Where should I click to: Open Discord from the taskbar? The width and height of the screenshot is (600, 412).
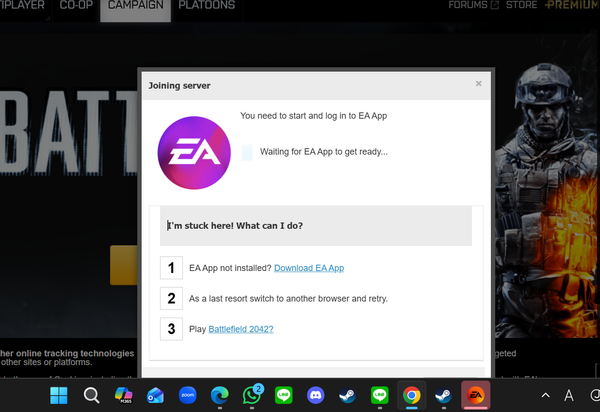(x=315, y=395)
